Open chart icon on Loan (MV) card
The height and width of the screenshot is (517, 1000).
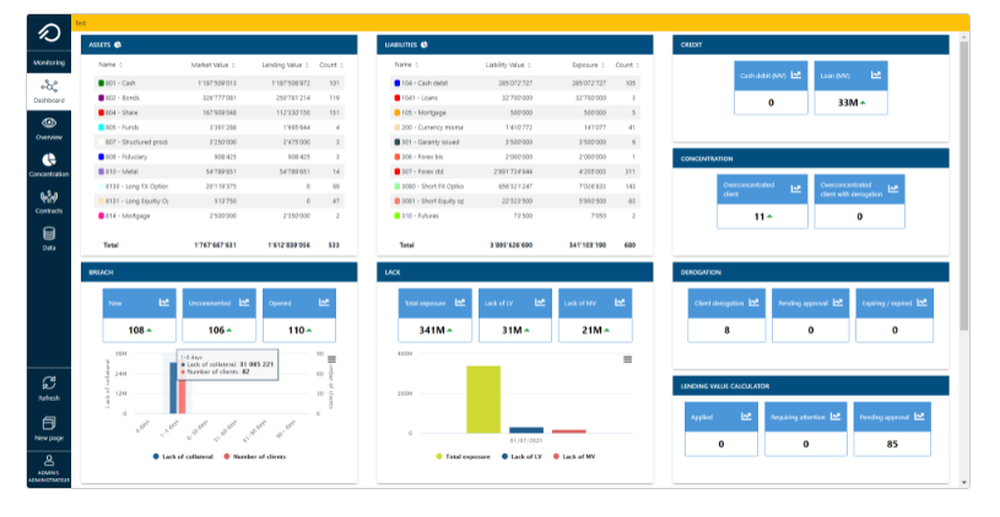(876, 75)
